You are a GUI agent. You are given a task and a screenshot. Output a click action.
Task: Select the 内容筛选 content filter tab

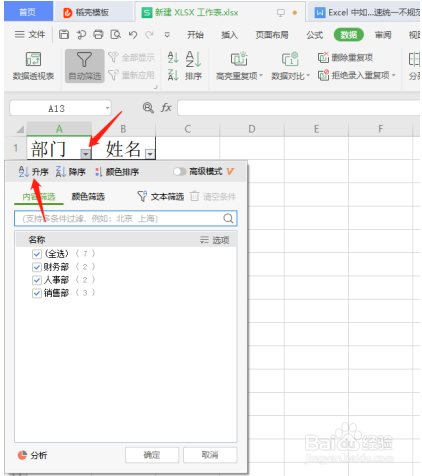click(39, 197)
